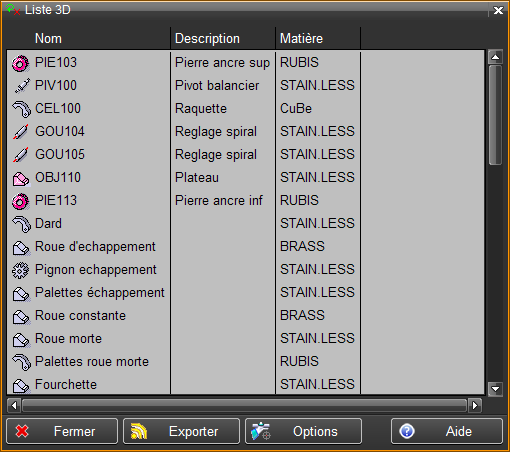Click the Exporter button
This screenshot has width=510, height=452.
point(181,431)
